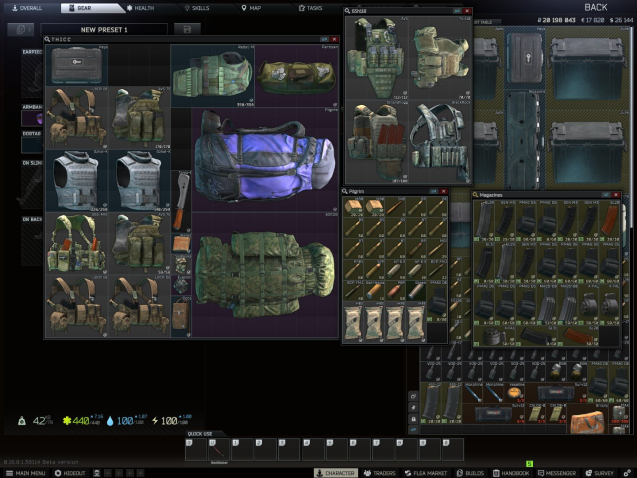Screen dimensions: 637x478
Task: Go to the SKILLS tab
Action: coord(197,8)
